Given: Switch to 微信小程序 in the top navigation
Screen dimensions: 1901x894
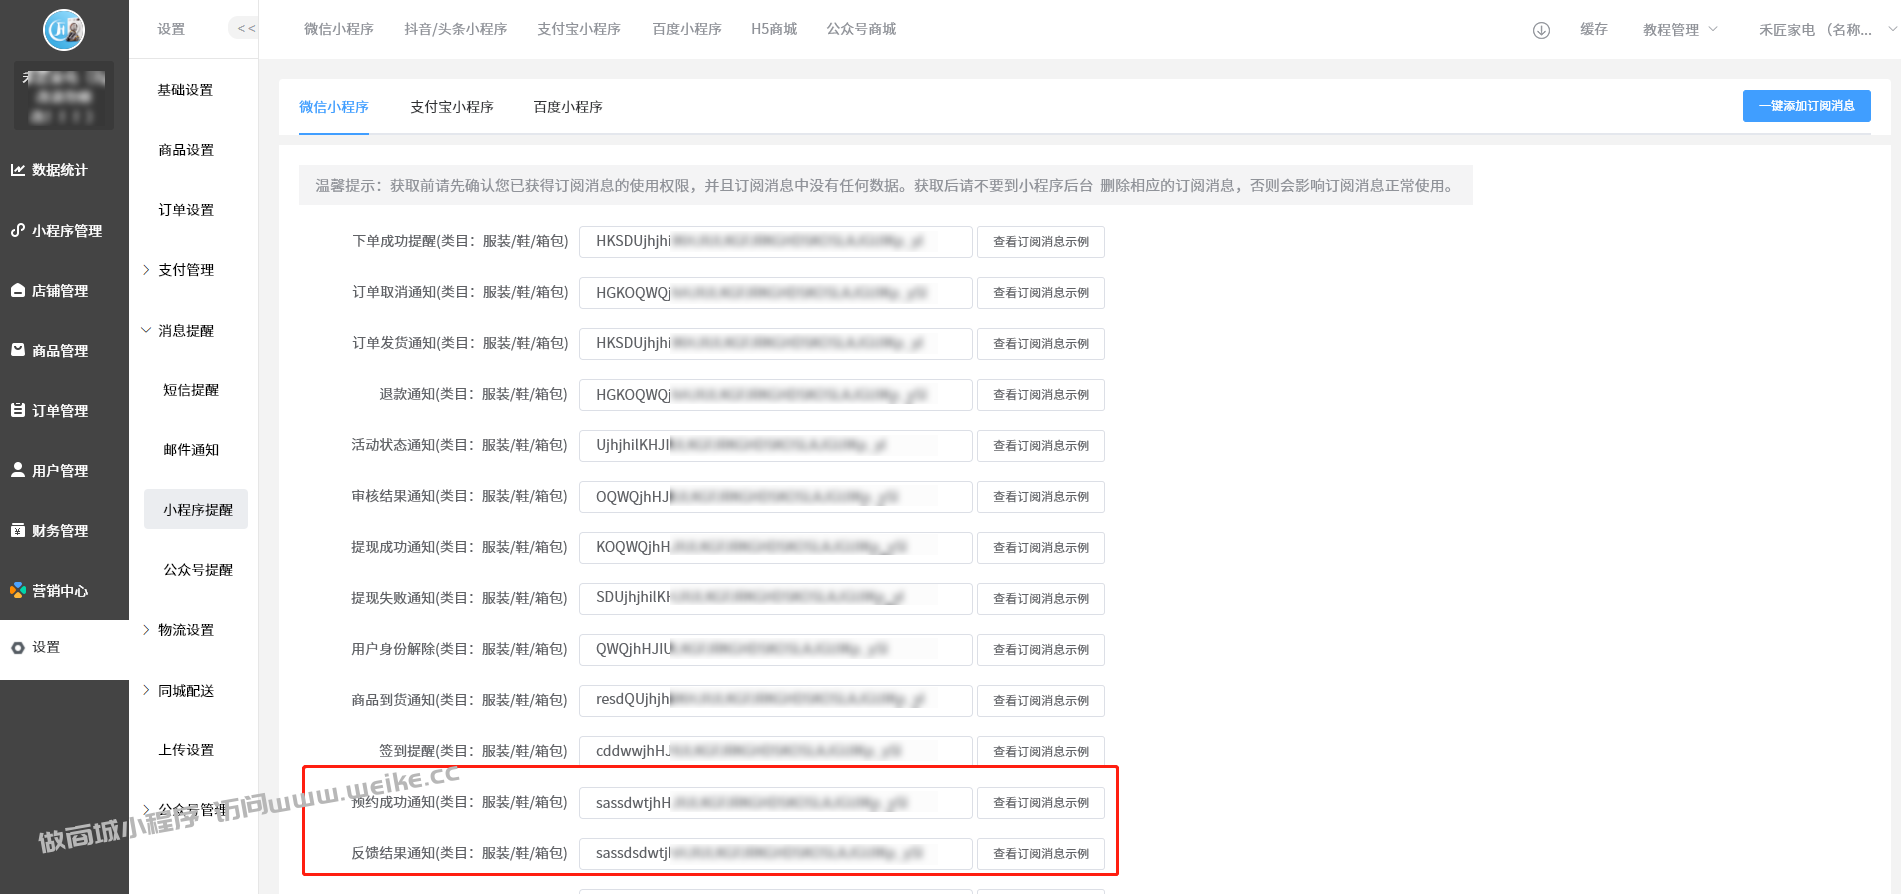Looking at the screenshot, I should 339,29.
